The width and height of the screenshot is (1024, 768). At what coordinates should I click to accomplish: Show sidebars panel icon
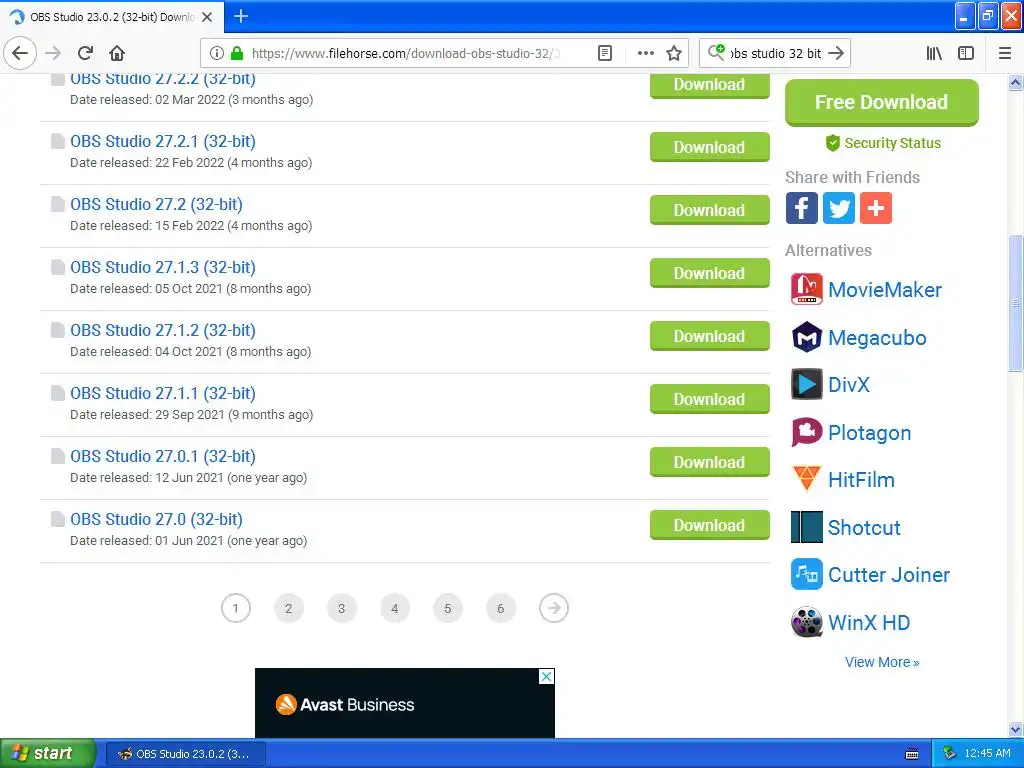pyautogui.click(x=966, y=53)
